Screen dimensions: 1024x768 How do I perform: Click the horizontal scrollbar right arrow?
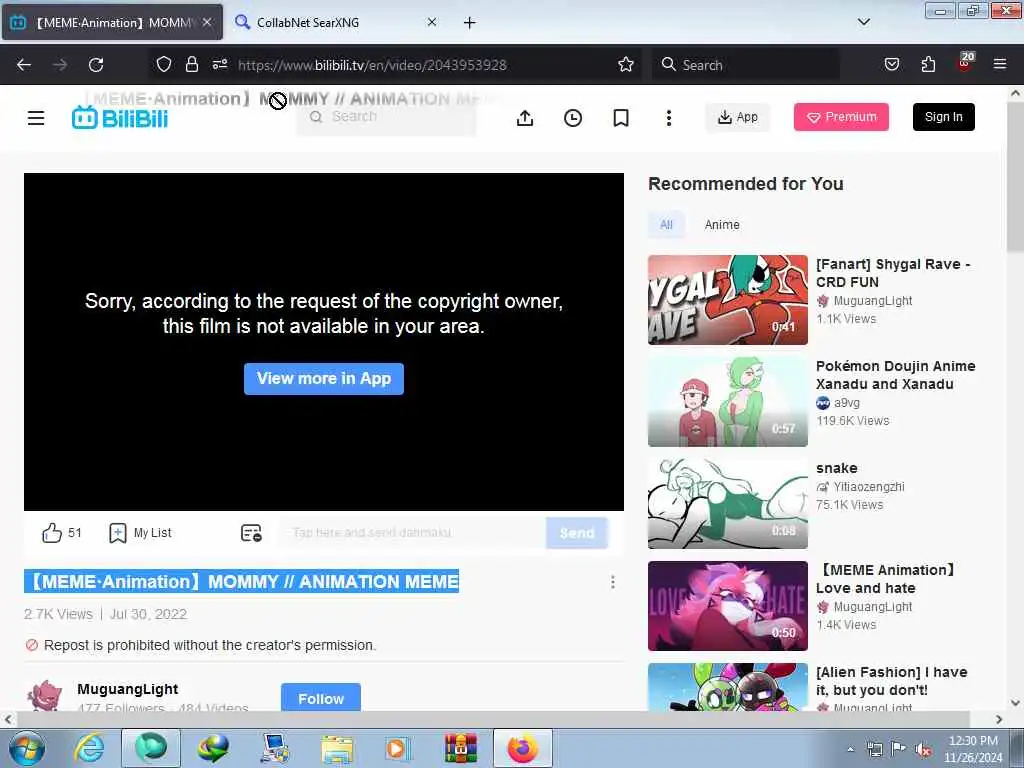tap(999, 720)
